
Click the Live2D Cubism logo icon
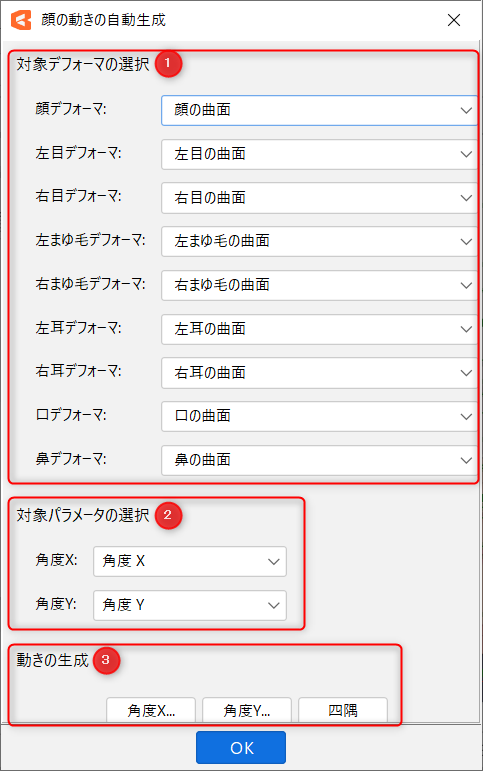click(x=21, y=20)
